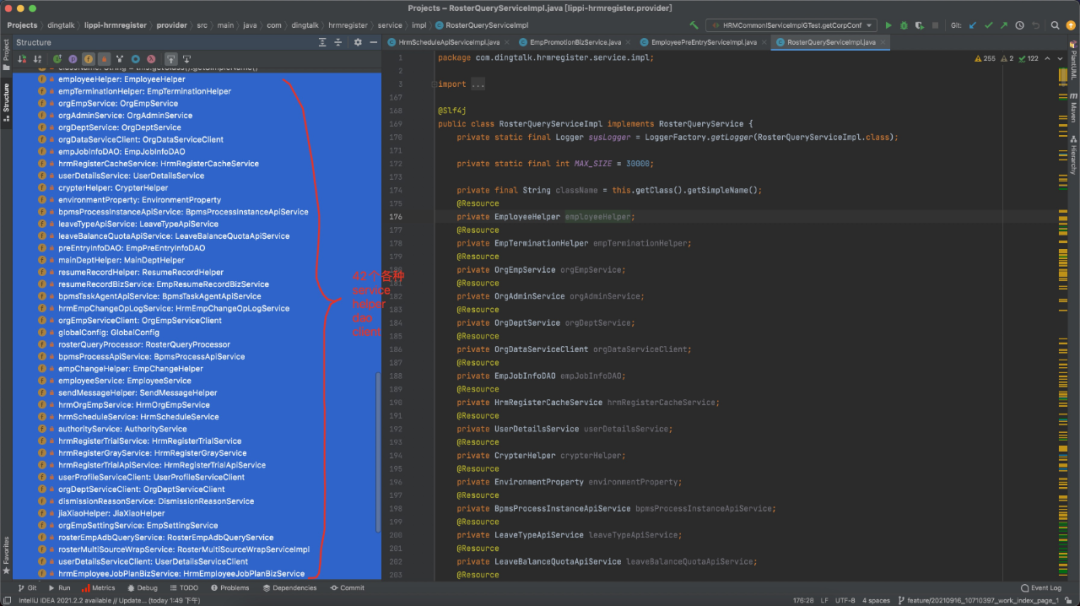
Task: Switch to HrmScheduleApiServiceImpl.java tab
Action: click(x=448, y=43)
